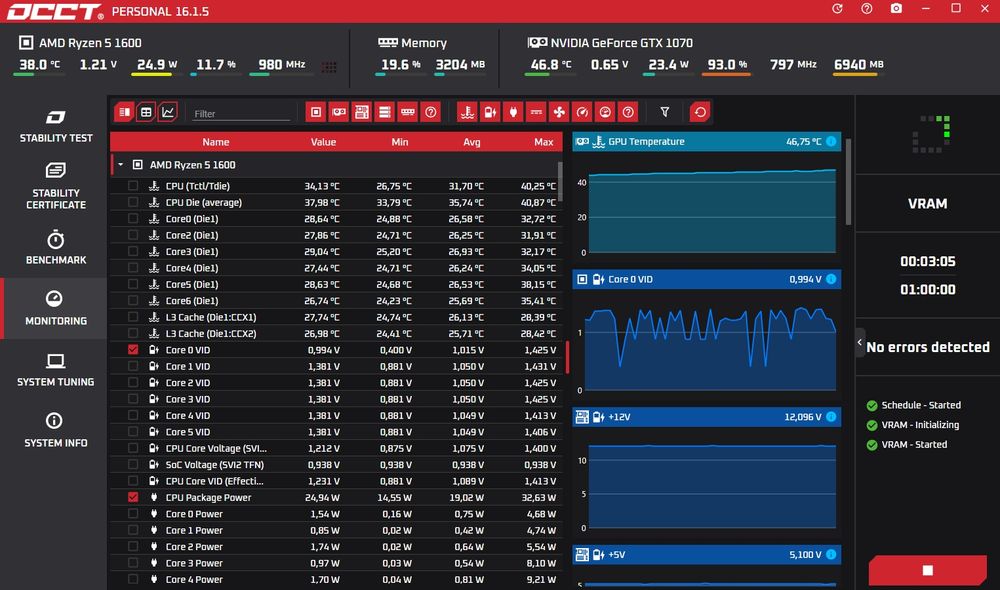
Task: Open the help question mark in title bar
Action: [867, 9]
